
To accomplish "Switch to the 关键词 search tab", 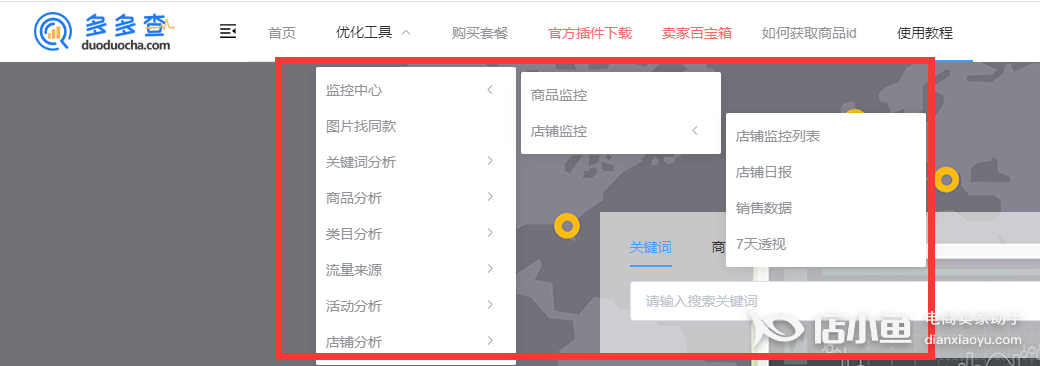I will pyautogui.click(x=651, y=248).
